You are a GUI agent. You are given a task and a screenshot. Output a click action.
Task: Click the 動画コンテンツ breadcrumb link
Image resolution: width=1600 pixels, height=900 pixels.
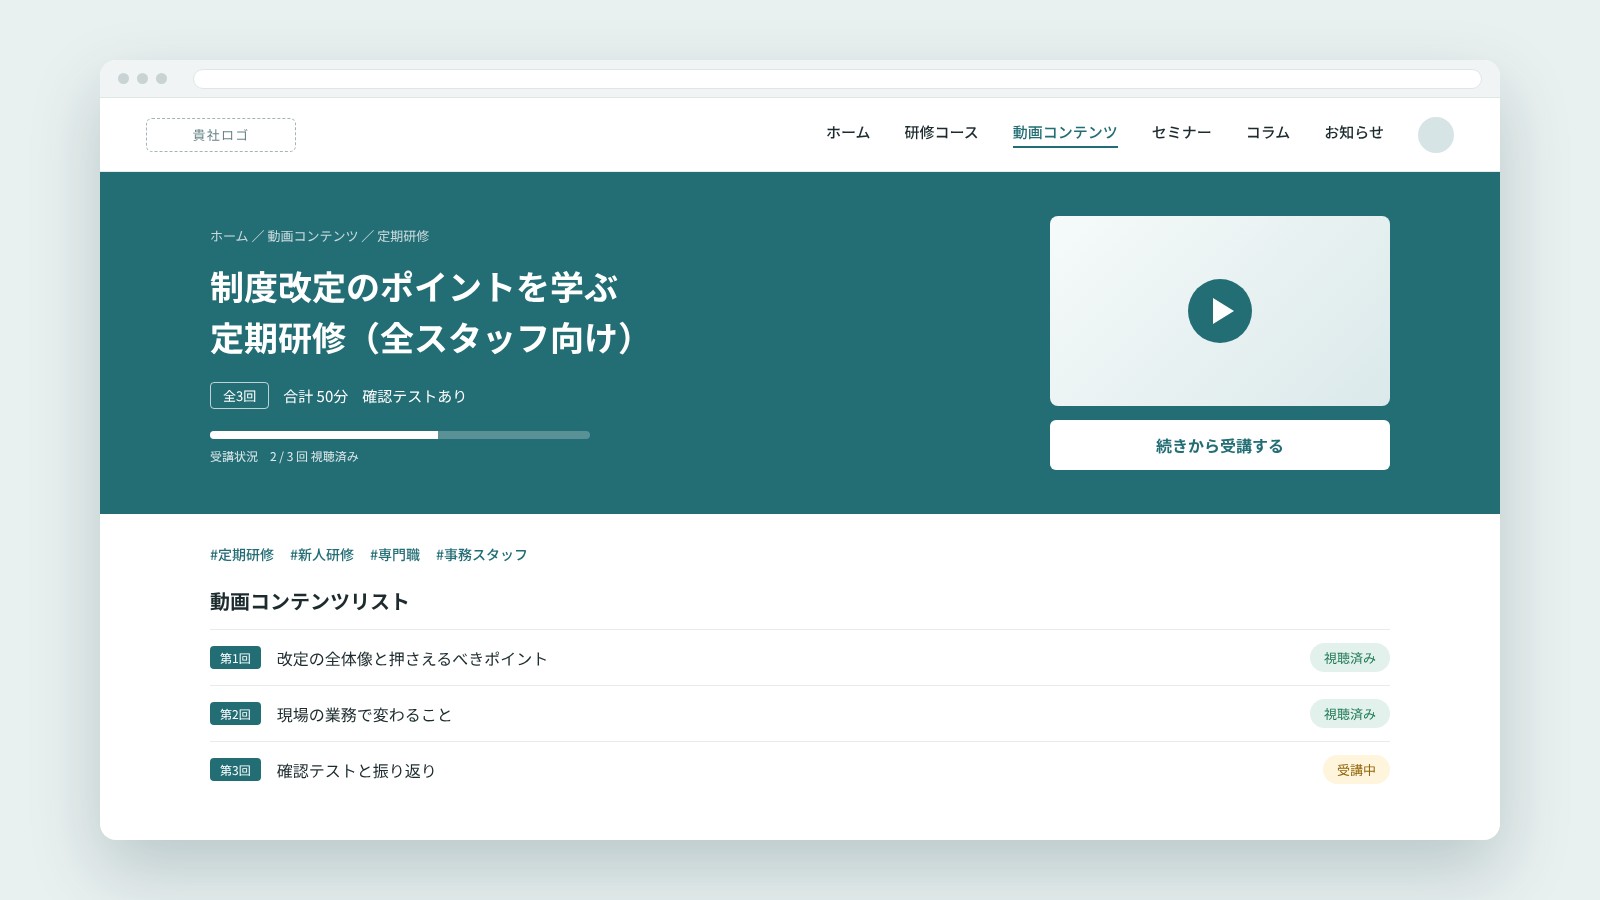click(312, 236)
